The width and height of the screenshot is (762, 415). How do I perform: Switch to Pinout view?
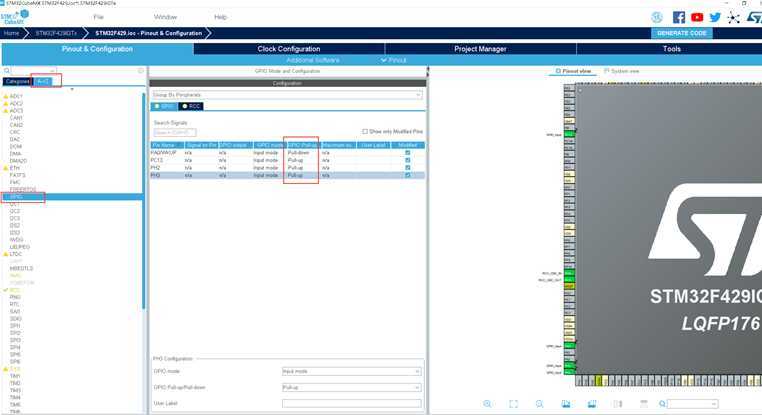click(x=573, y=71)
